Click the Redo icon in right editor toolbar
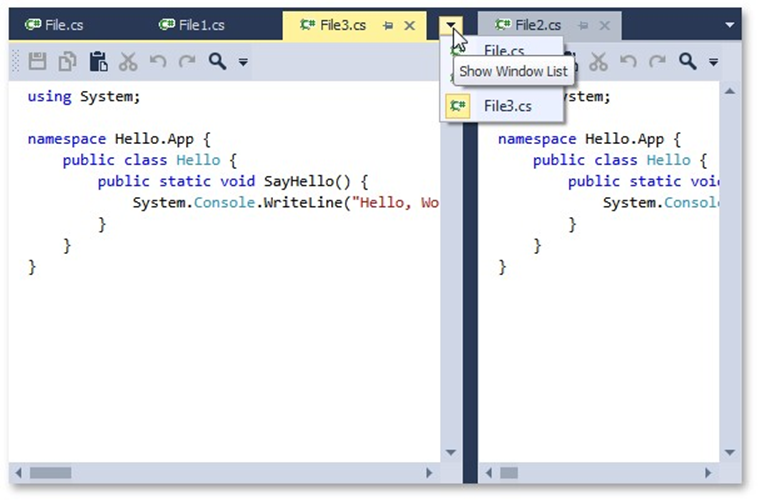The height and width of the screenshot is (501, 758). pos(657,62)
